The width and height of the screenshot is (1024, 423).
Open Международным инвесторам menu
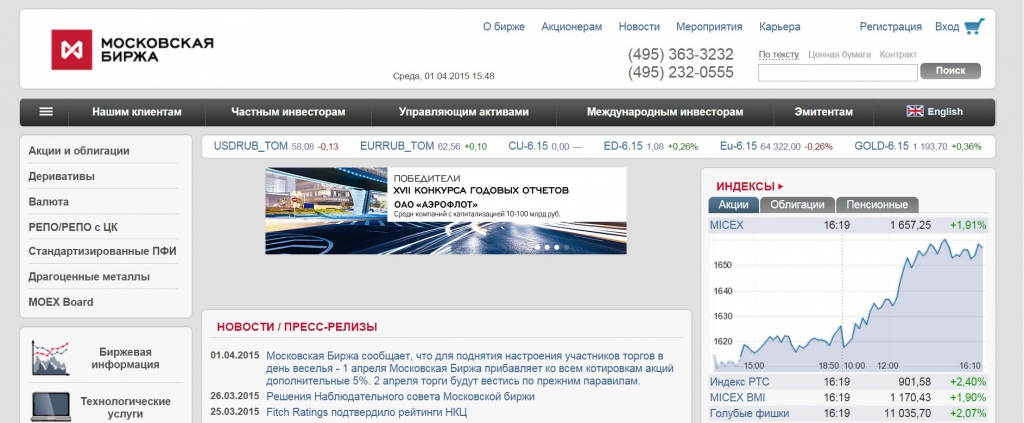pyautogui.click(x=665, y=112)
